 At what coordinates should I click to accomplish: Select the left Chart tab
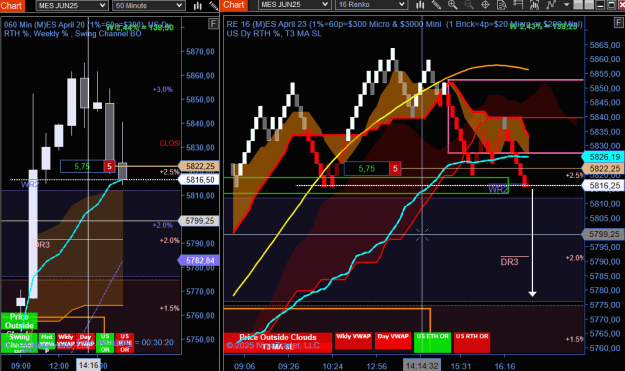tap(12, 6)
